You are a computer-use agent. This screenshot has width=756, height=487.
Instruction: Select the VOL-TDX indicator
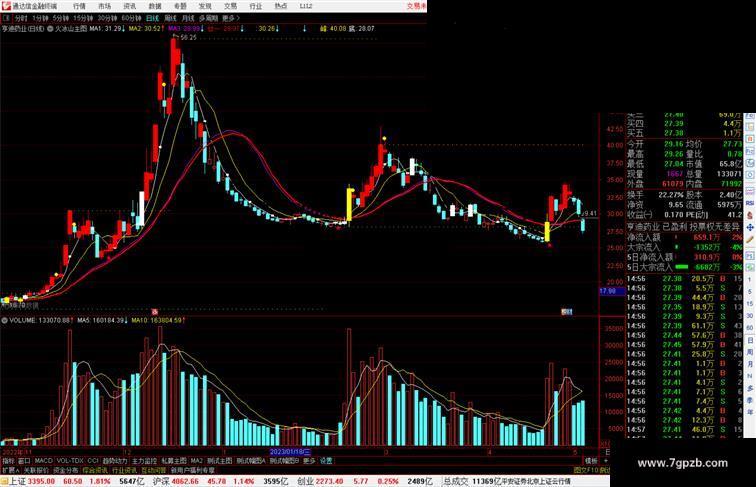pos(70,461)
